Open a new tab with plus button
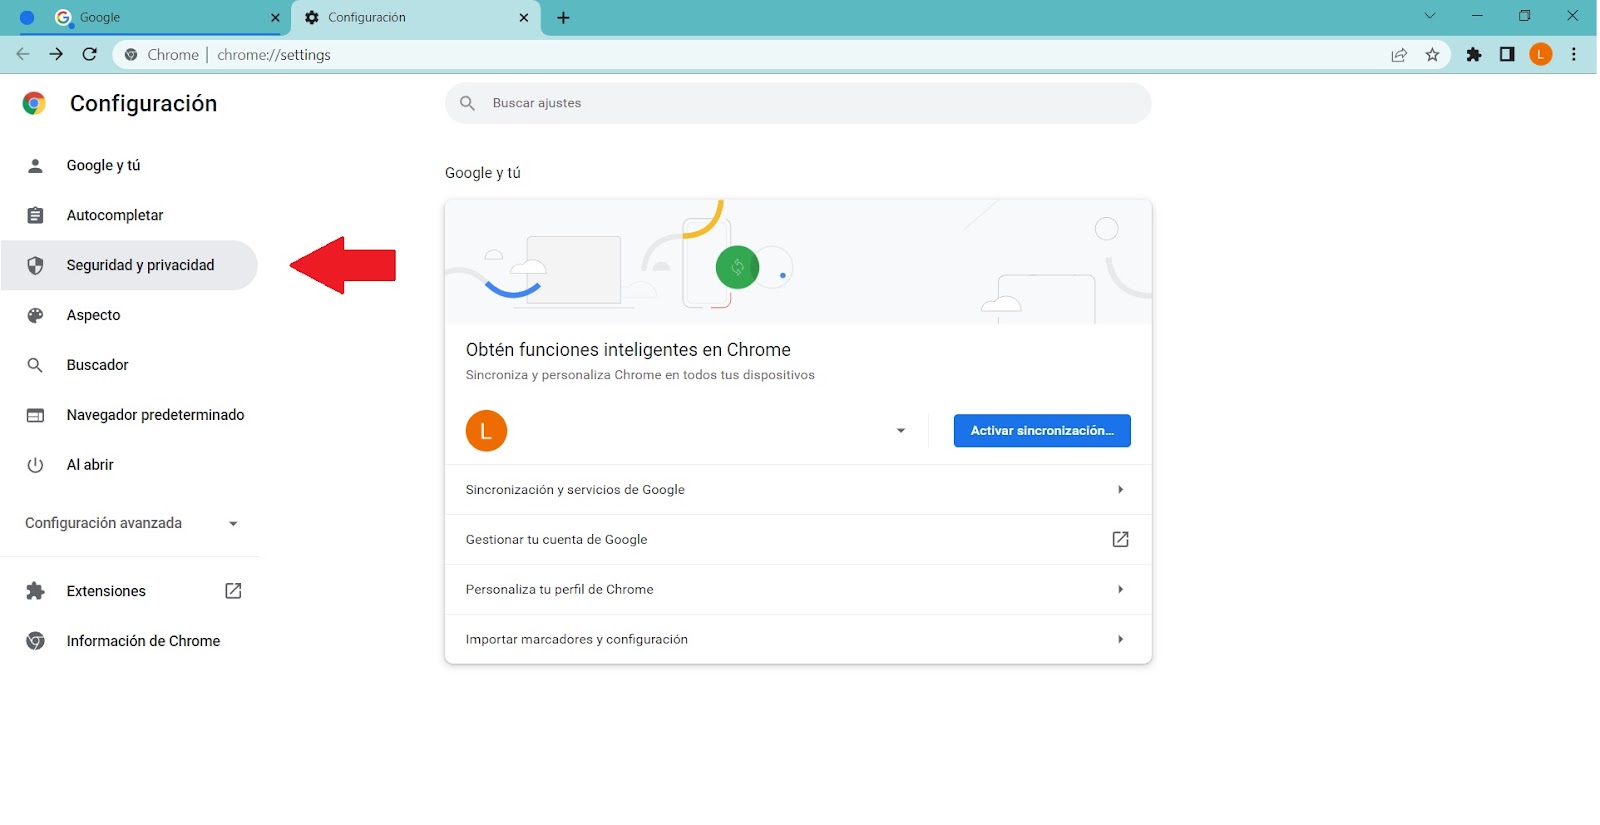The image size is (1600, 825). point(563,18)
